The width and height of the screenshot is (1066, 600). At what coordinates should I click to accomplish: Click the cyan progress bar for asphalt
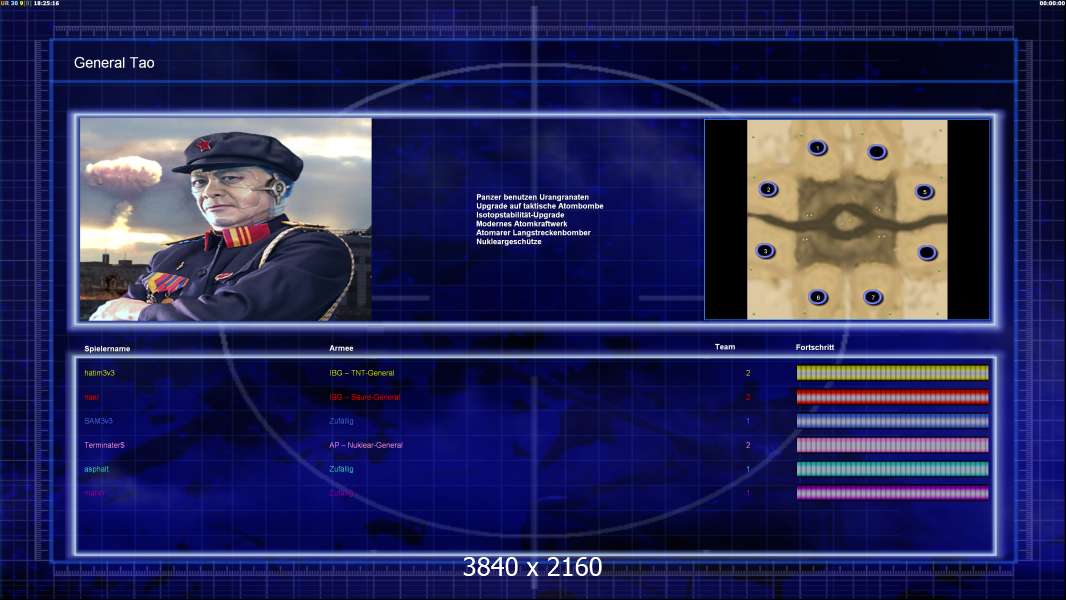893,469
